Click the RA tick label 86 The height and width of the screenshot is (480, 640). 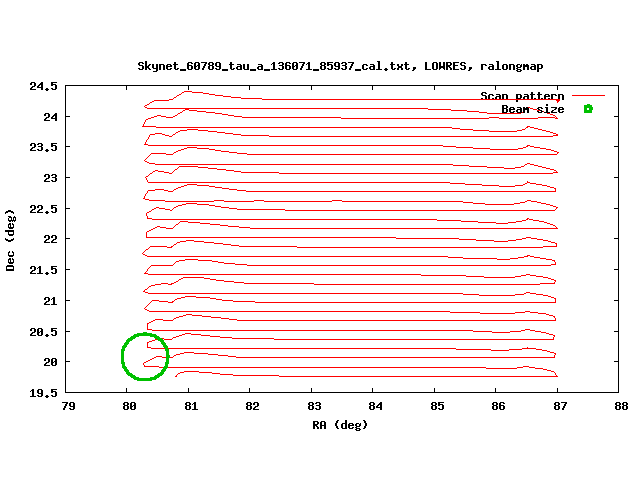point(498,406)
